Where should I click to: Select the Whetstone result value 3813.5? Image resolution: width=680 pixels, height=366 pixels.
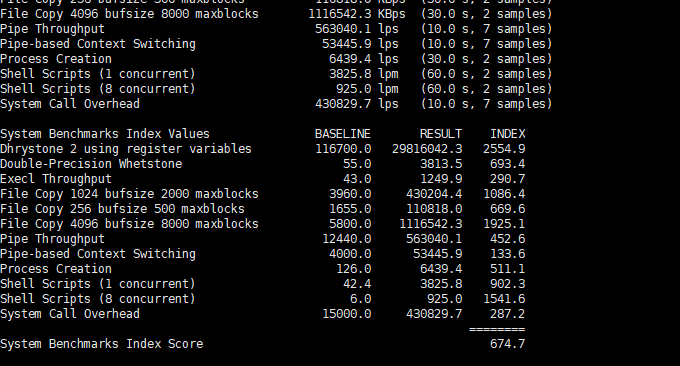[441, 164]
